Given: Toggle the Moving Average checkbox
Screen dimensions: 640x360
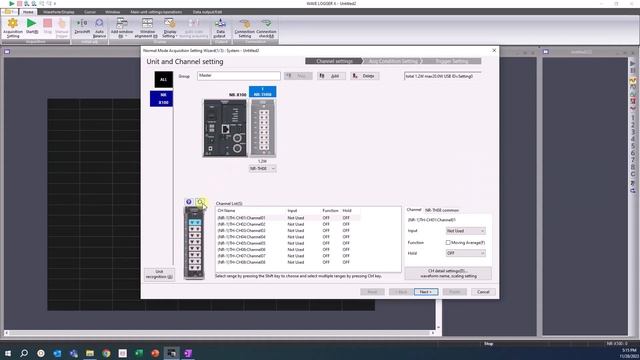Looking at the screenshot, I should pyautogui.click(x=448, y=242).
